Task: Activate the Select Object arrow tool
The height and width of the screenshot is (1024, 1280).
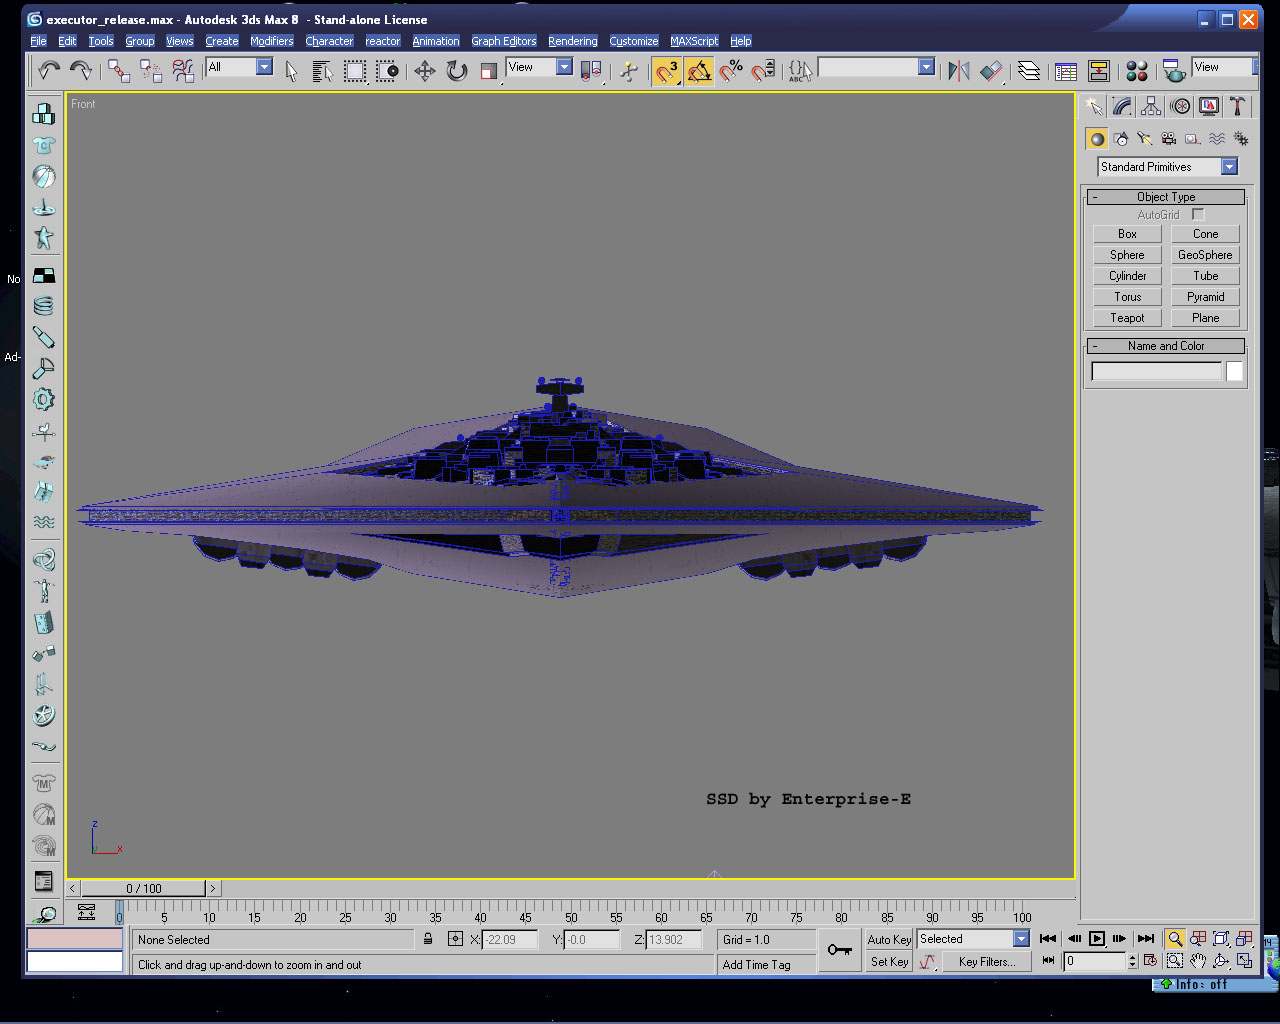Action: 291,70
